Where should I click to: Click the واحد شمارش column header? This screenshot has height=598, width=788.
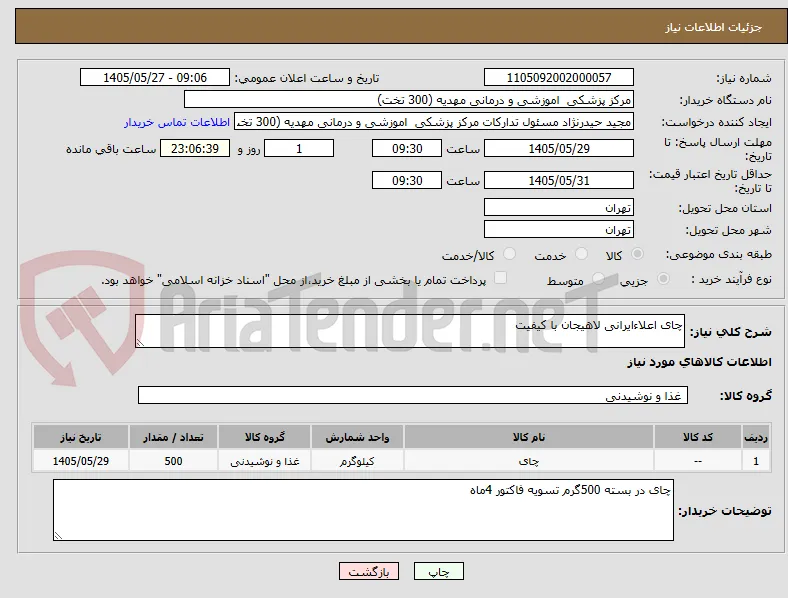[357, 437]
